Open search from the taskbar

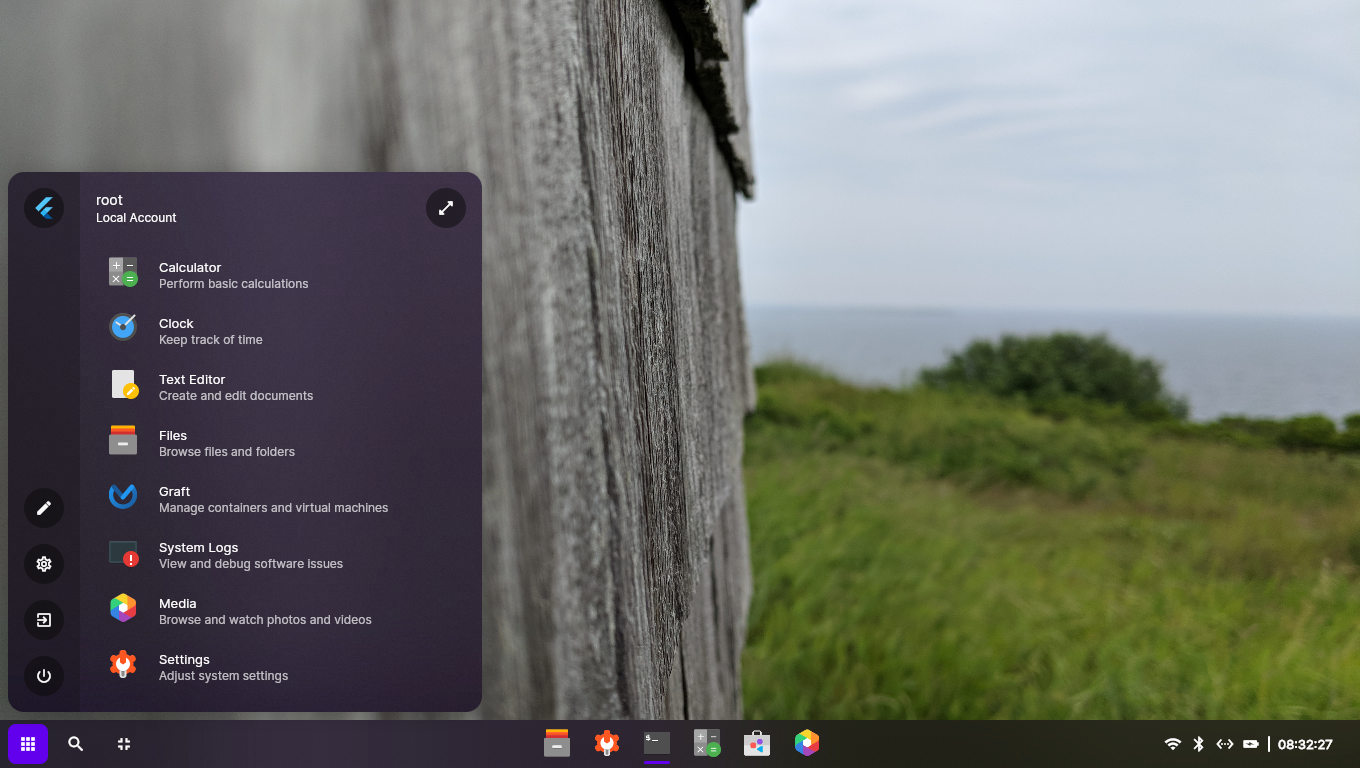(x=76, y=744)
